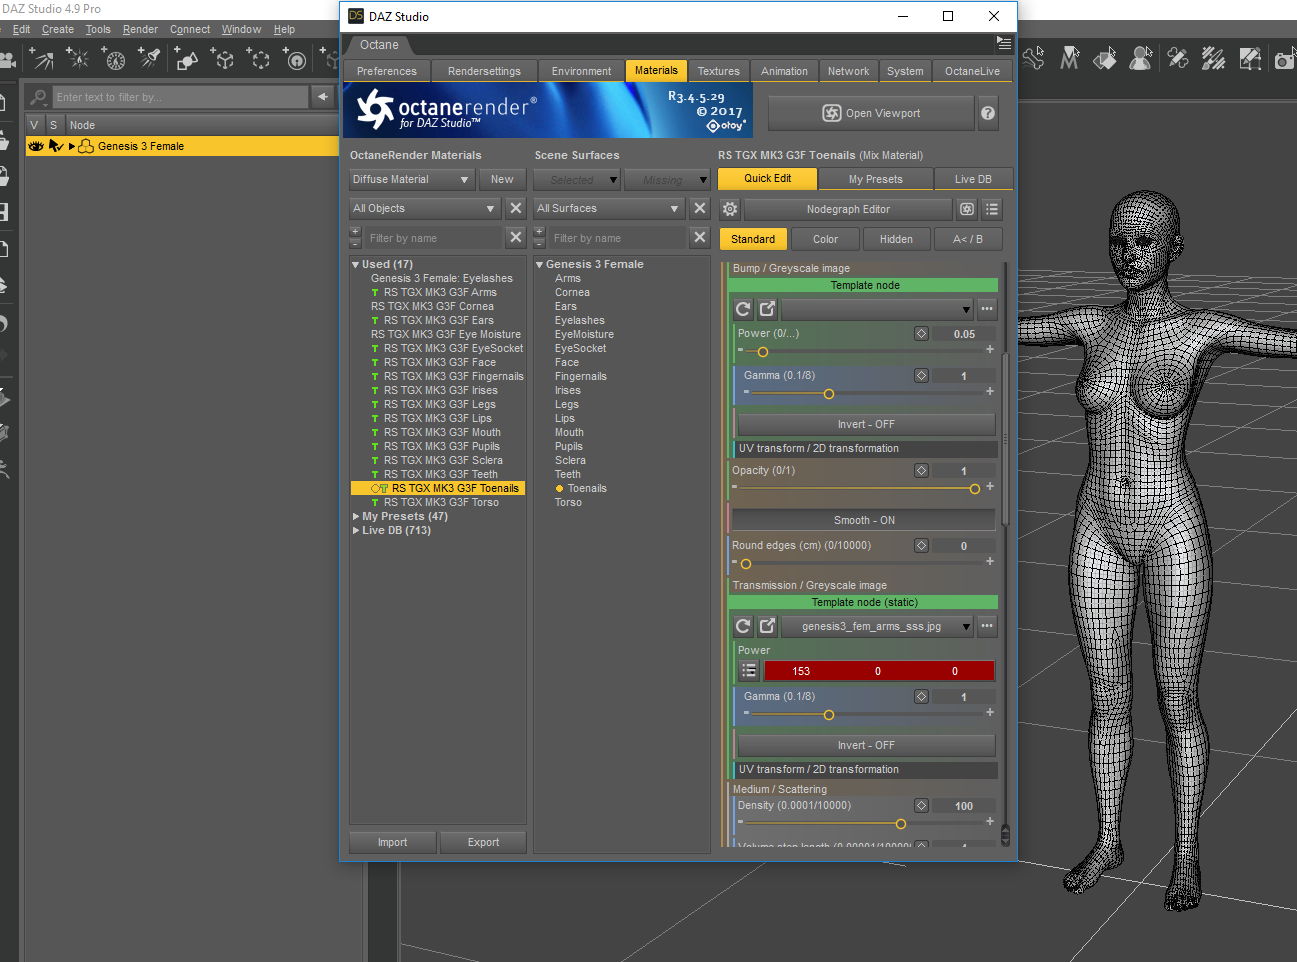This screenshot has height=962, width=1297.
Task: Click the New material button
Action: pyautogui.click(x=502, y=179)
